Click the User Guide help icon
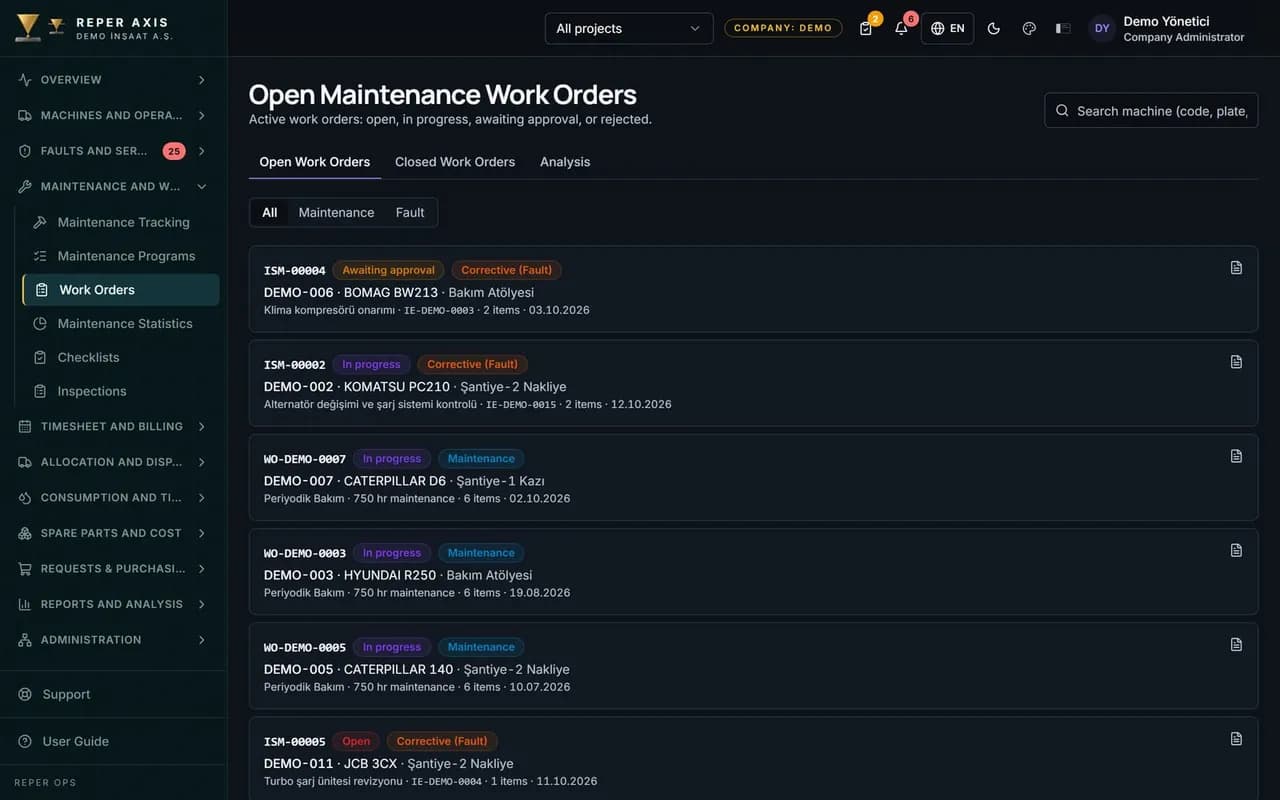 (25, 741)
